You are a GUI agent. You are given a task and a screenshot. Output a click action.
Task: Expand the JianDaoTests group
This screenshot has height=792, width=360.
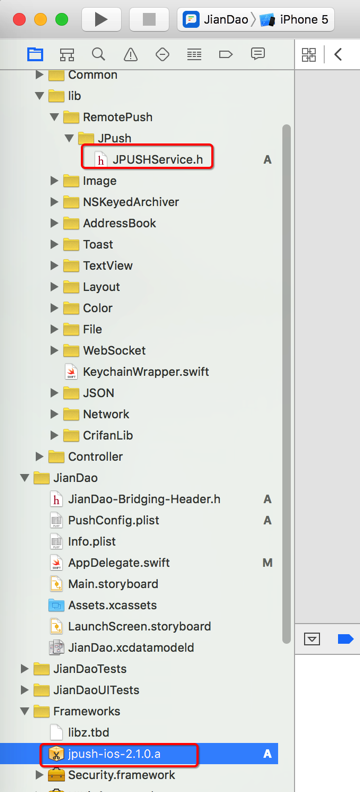24,669
